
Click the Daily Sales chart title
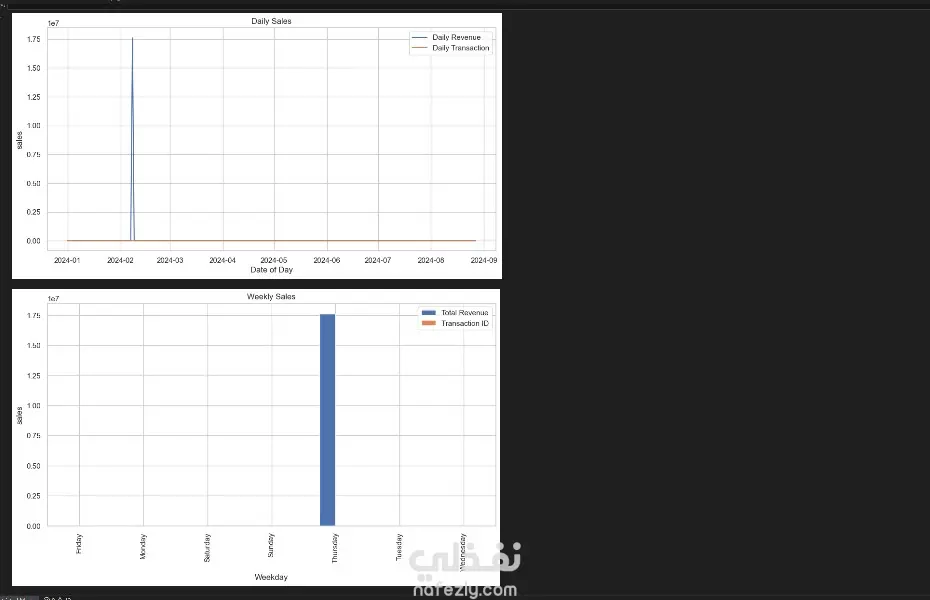(x=271, y=21)
